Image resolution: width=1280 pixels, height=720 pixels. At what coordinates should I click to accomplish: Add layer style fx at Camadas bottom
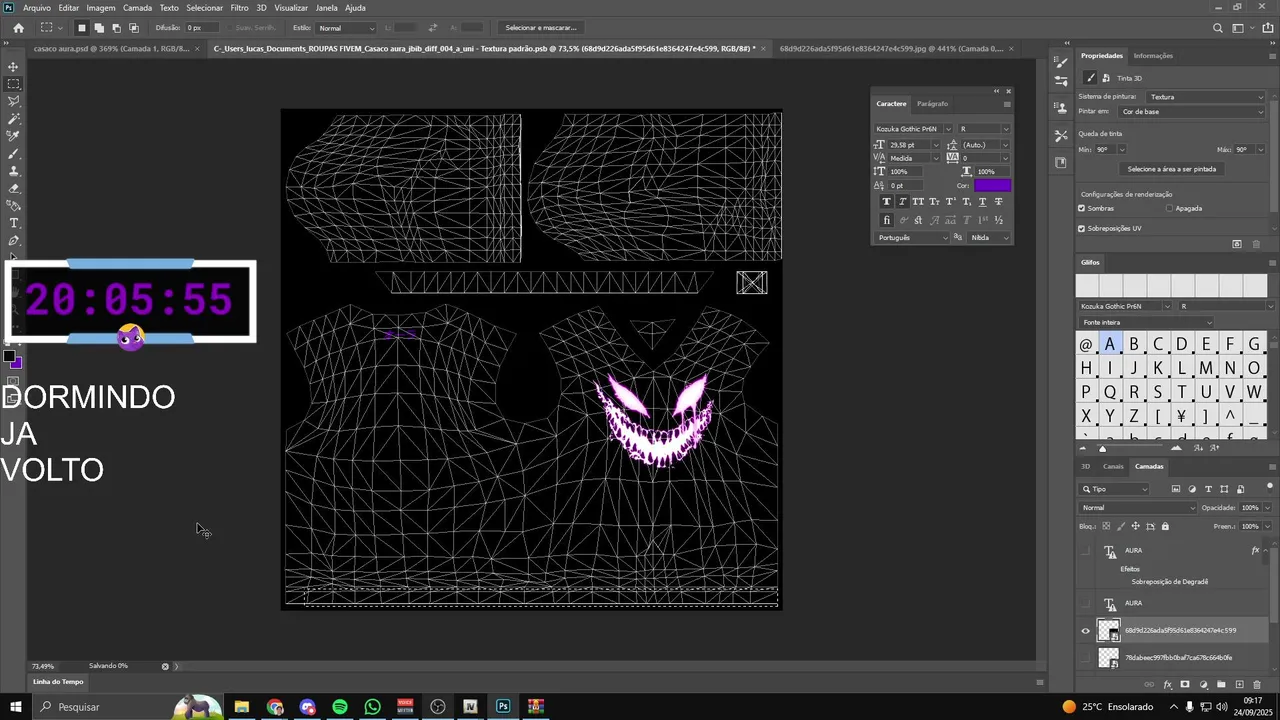coord(1167,685)
